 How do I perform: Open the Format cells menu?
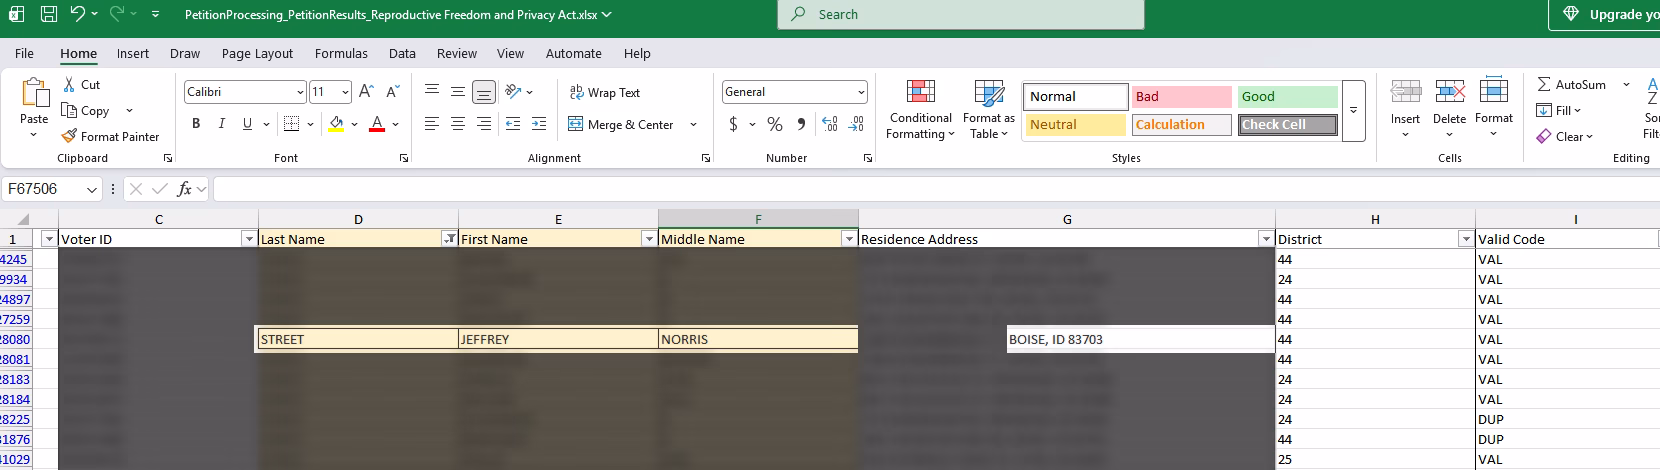(1493, 108)
